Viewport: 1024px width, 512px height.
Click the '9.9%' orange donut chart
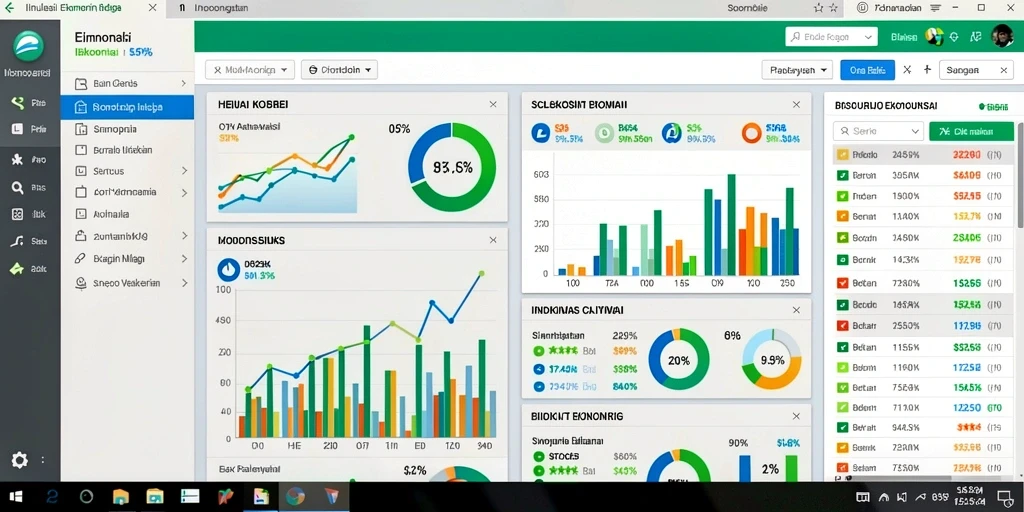coord(772,360)
